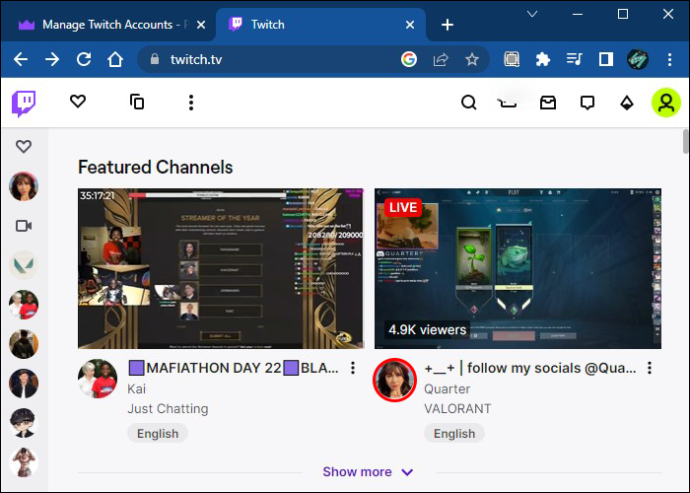Open the Just Chatting category link
Screen dimensions: 690x493
click(168, 409)
